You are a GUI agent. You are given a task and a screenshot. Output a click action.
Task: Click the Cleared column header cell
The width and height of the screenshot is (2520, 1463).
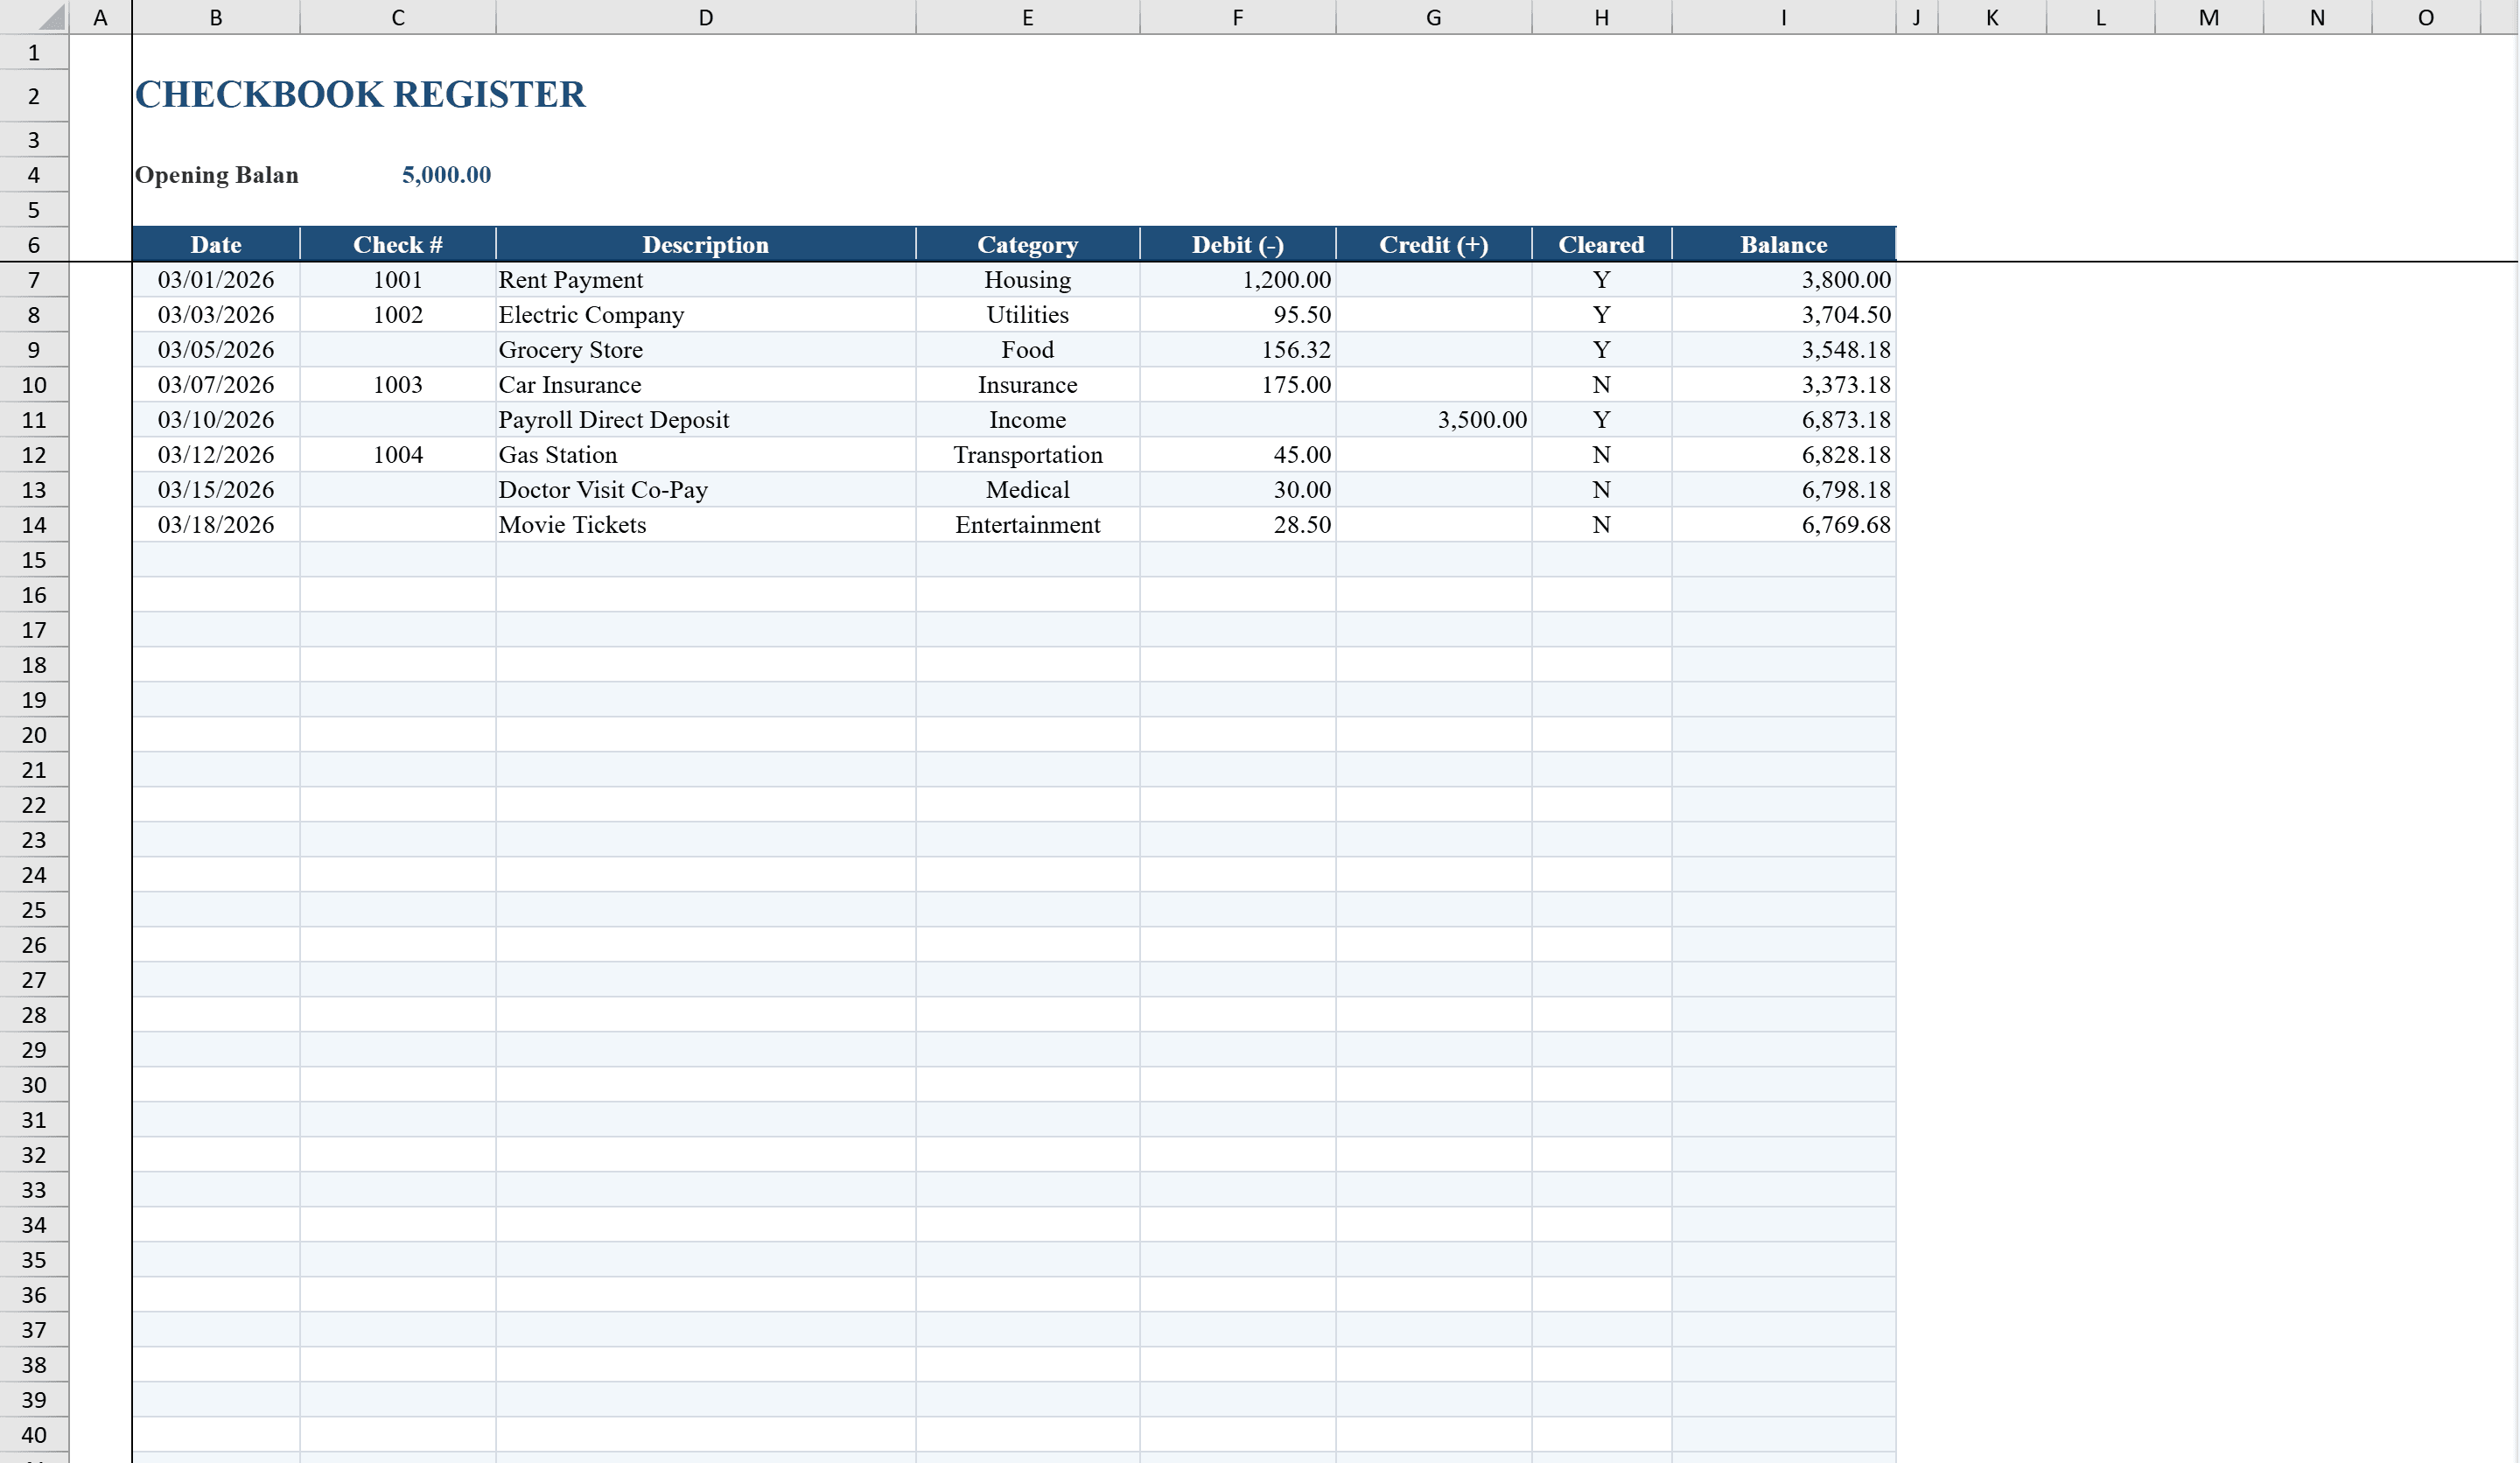pos(1600,244)
